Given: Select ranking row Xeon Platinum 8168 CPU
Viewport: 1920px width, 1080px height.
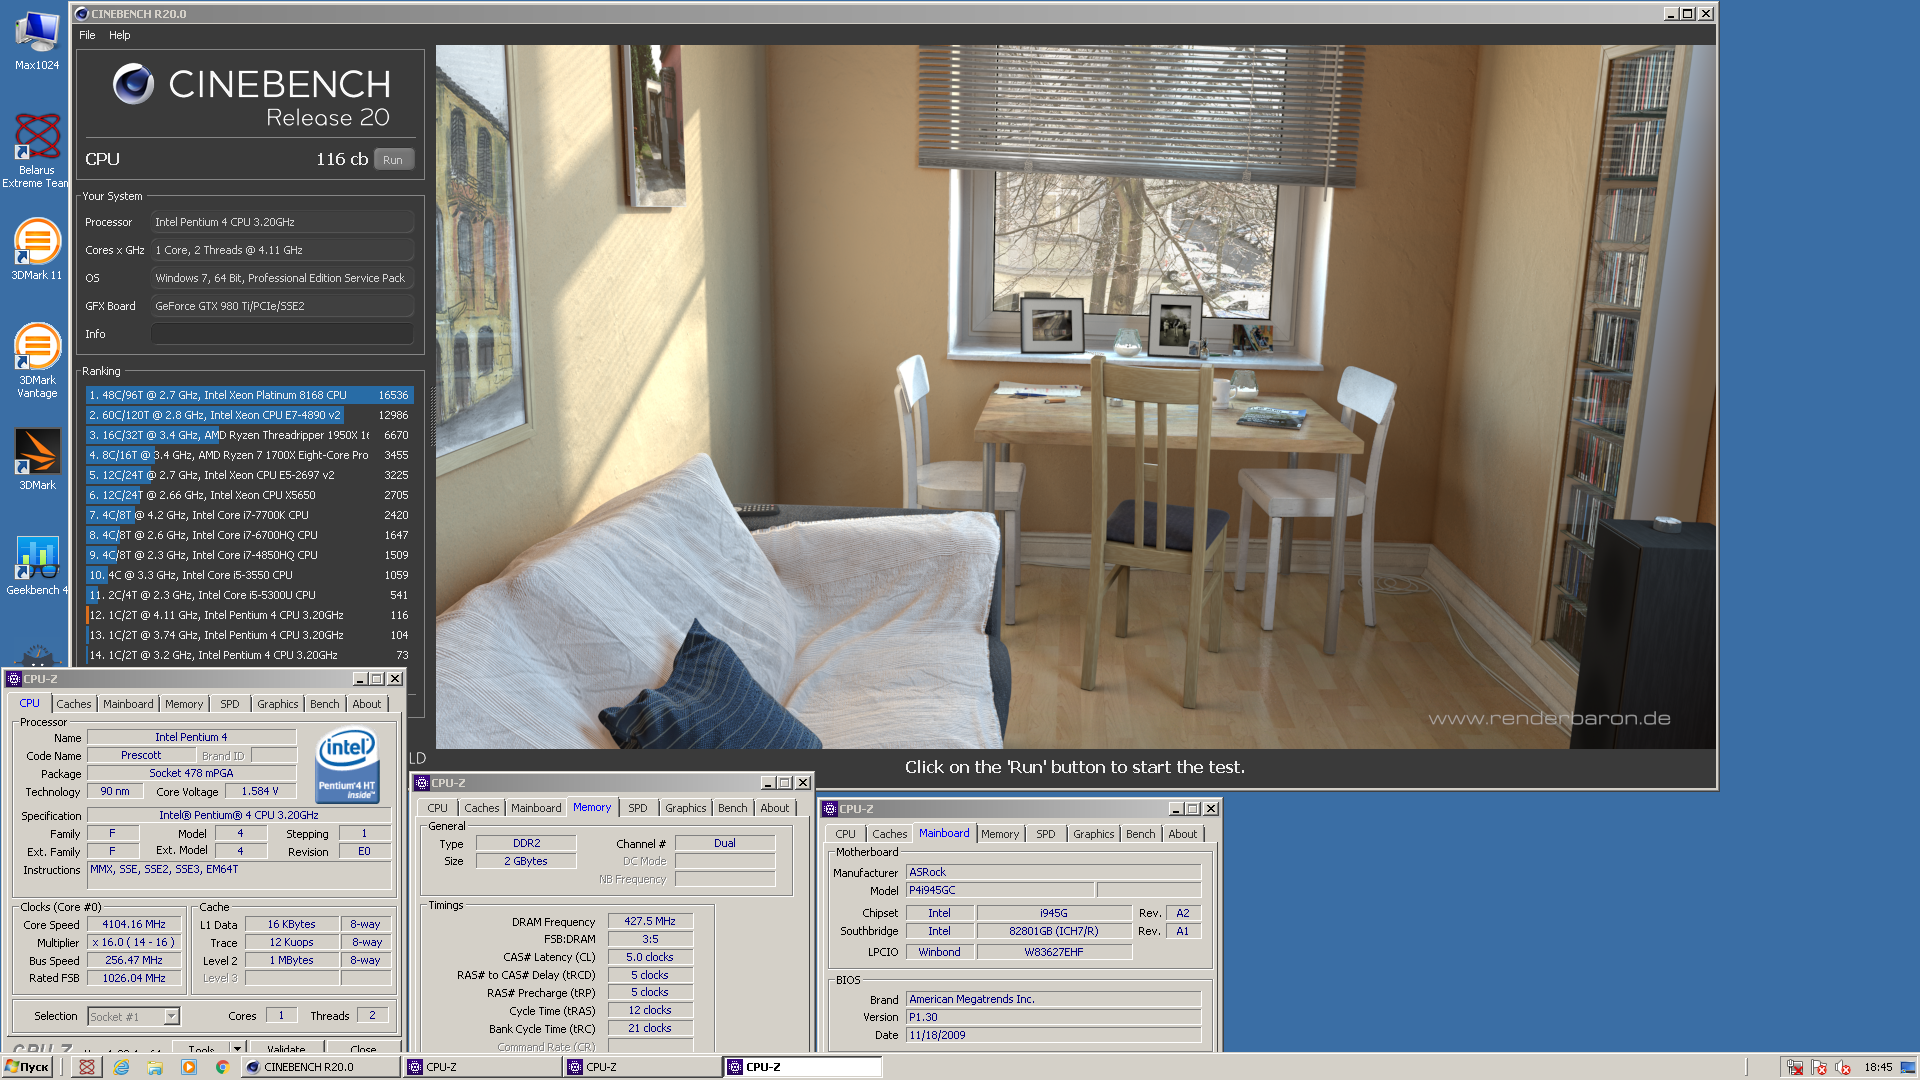Looking at the screenshot, I should 249,395.
